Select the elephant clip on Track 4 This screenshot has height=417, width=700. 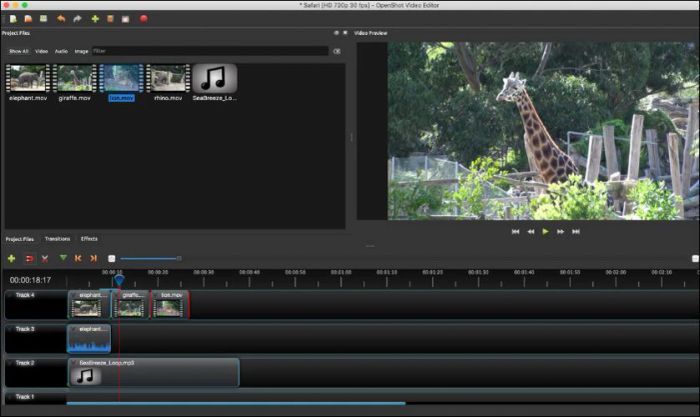88,304
